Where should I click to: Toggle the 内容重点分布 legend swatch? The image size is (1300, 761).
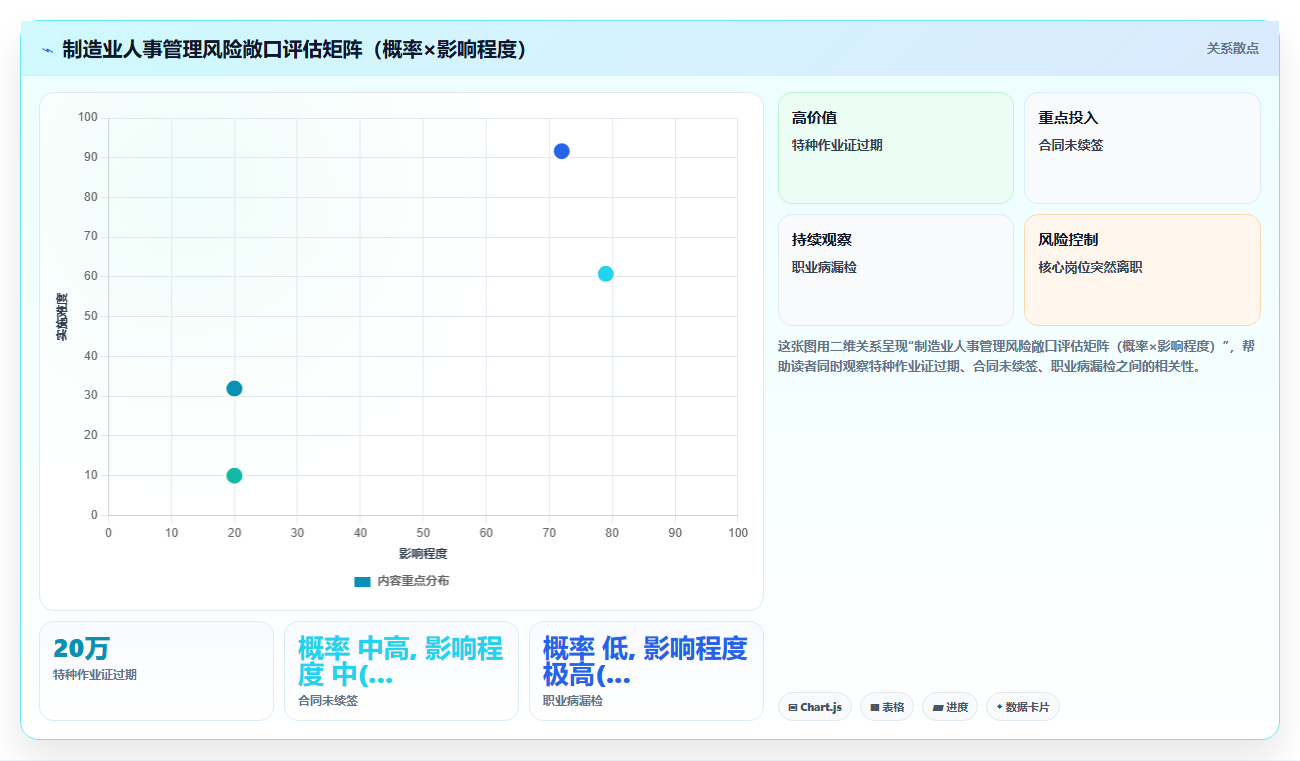362,581
